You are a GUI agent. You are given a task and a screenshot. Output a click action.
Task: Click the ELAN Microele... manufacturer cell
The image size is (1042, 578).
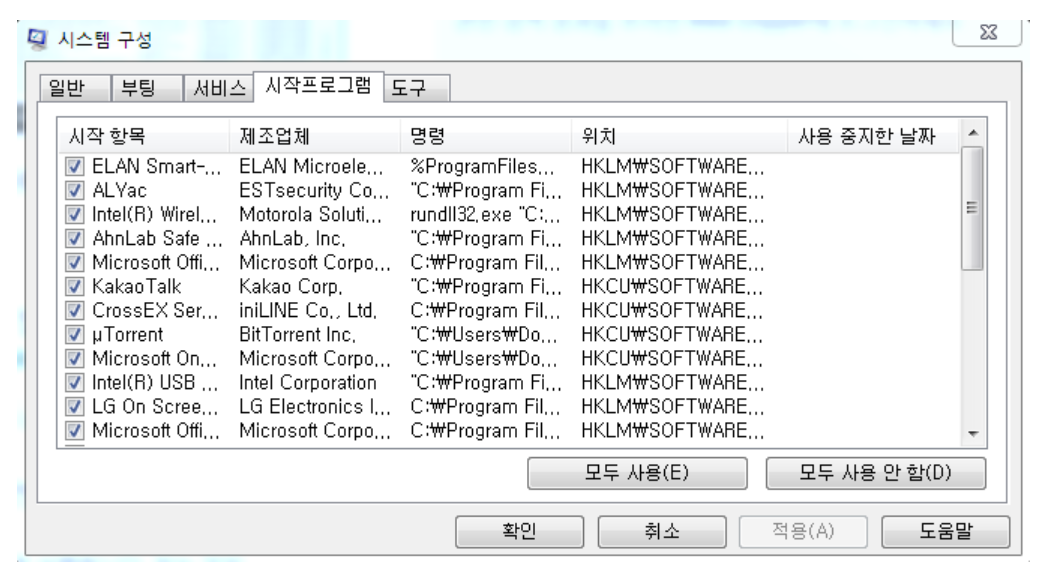click(311, 166)
